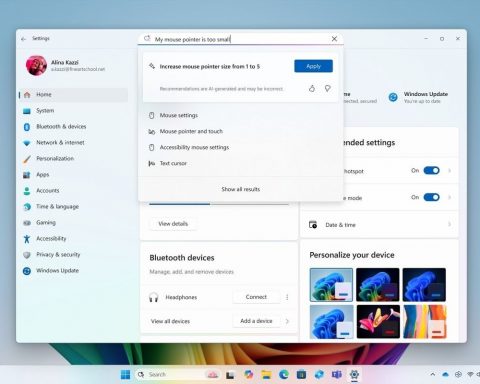Click the Time & language globe icon
Viewport: 480px width, 384px height.
(x=27, y=207)
